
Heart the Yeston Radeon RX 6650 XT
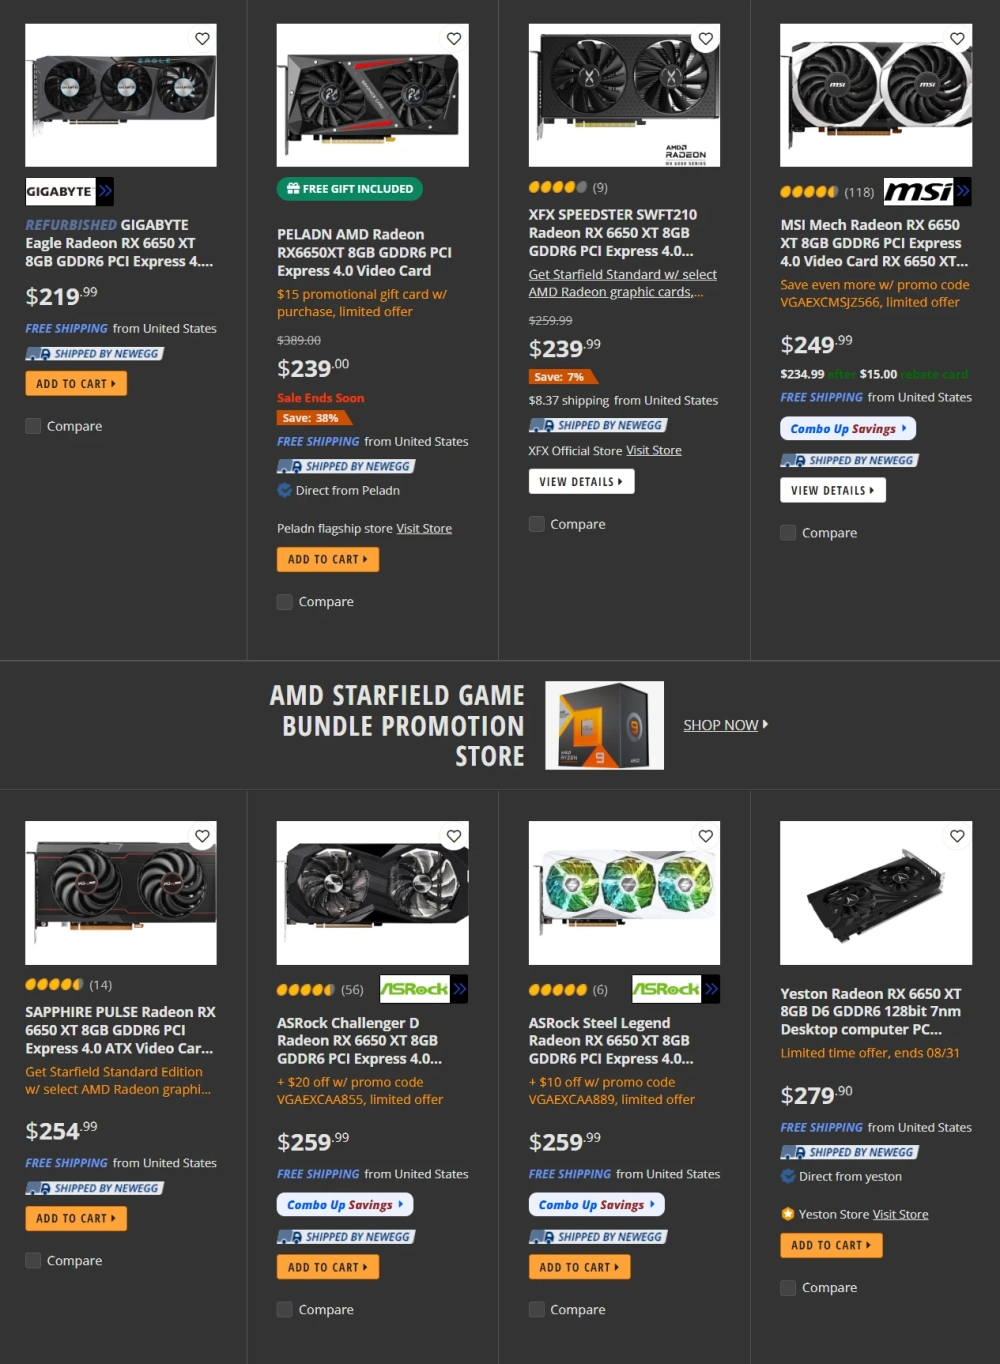pyautogui.click(x=957, y=836)
